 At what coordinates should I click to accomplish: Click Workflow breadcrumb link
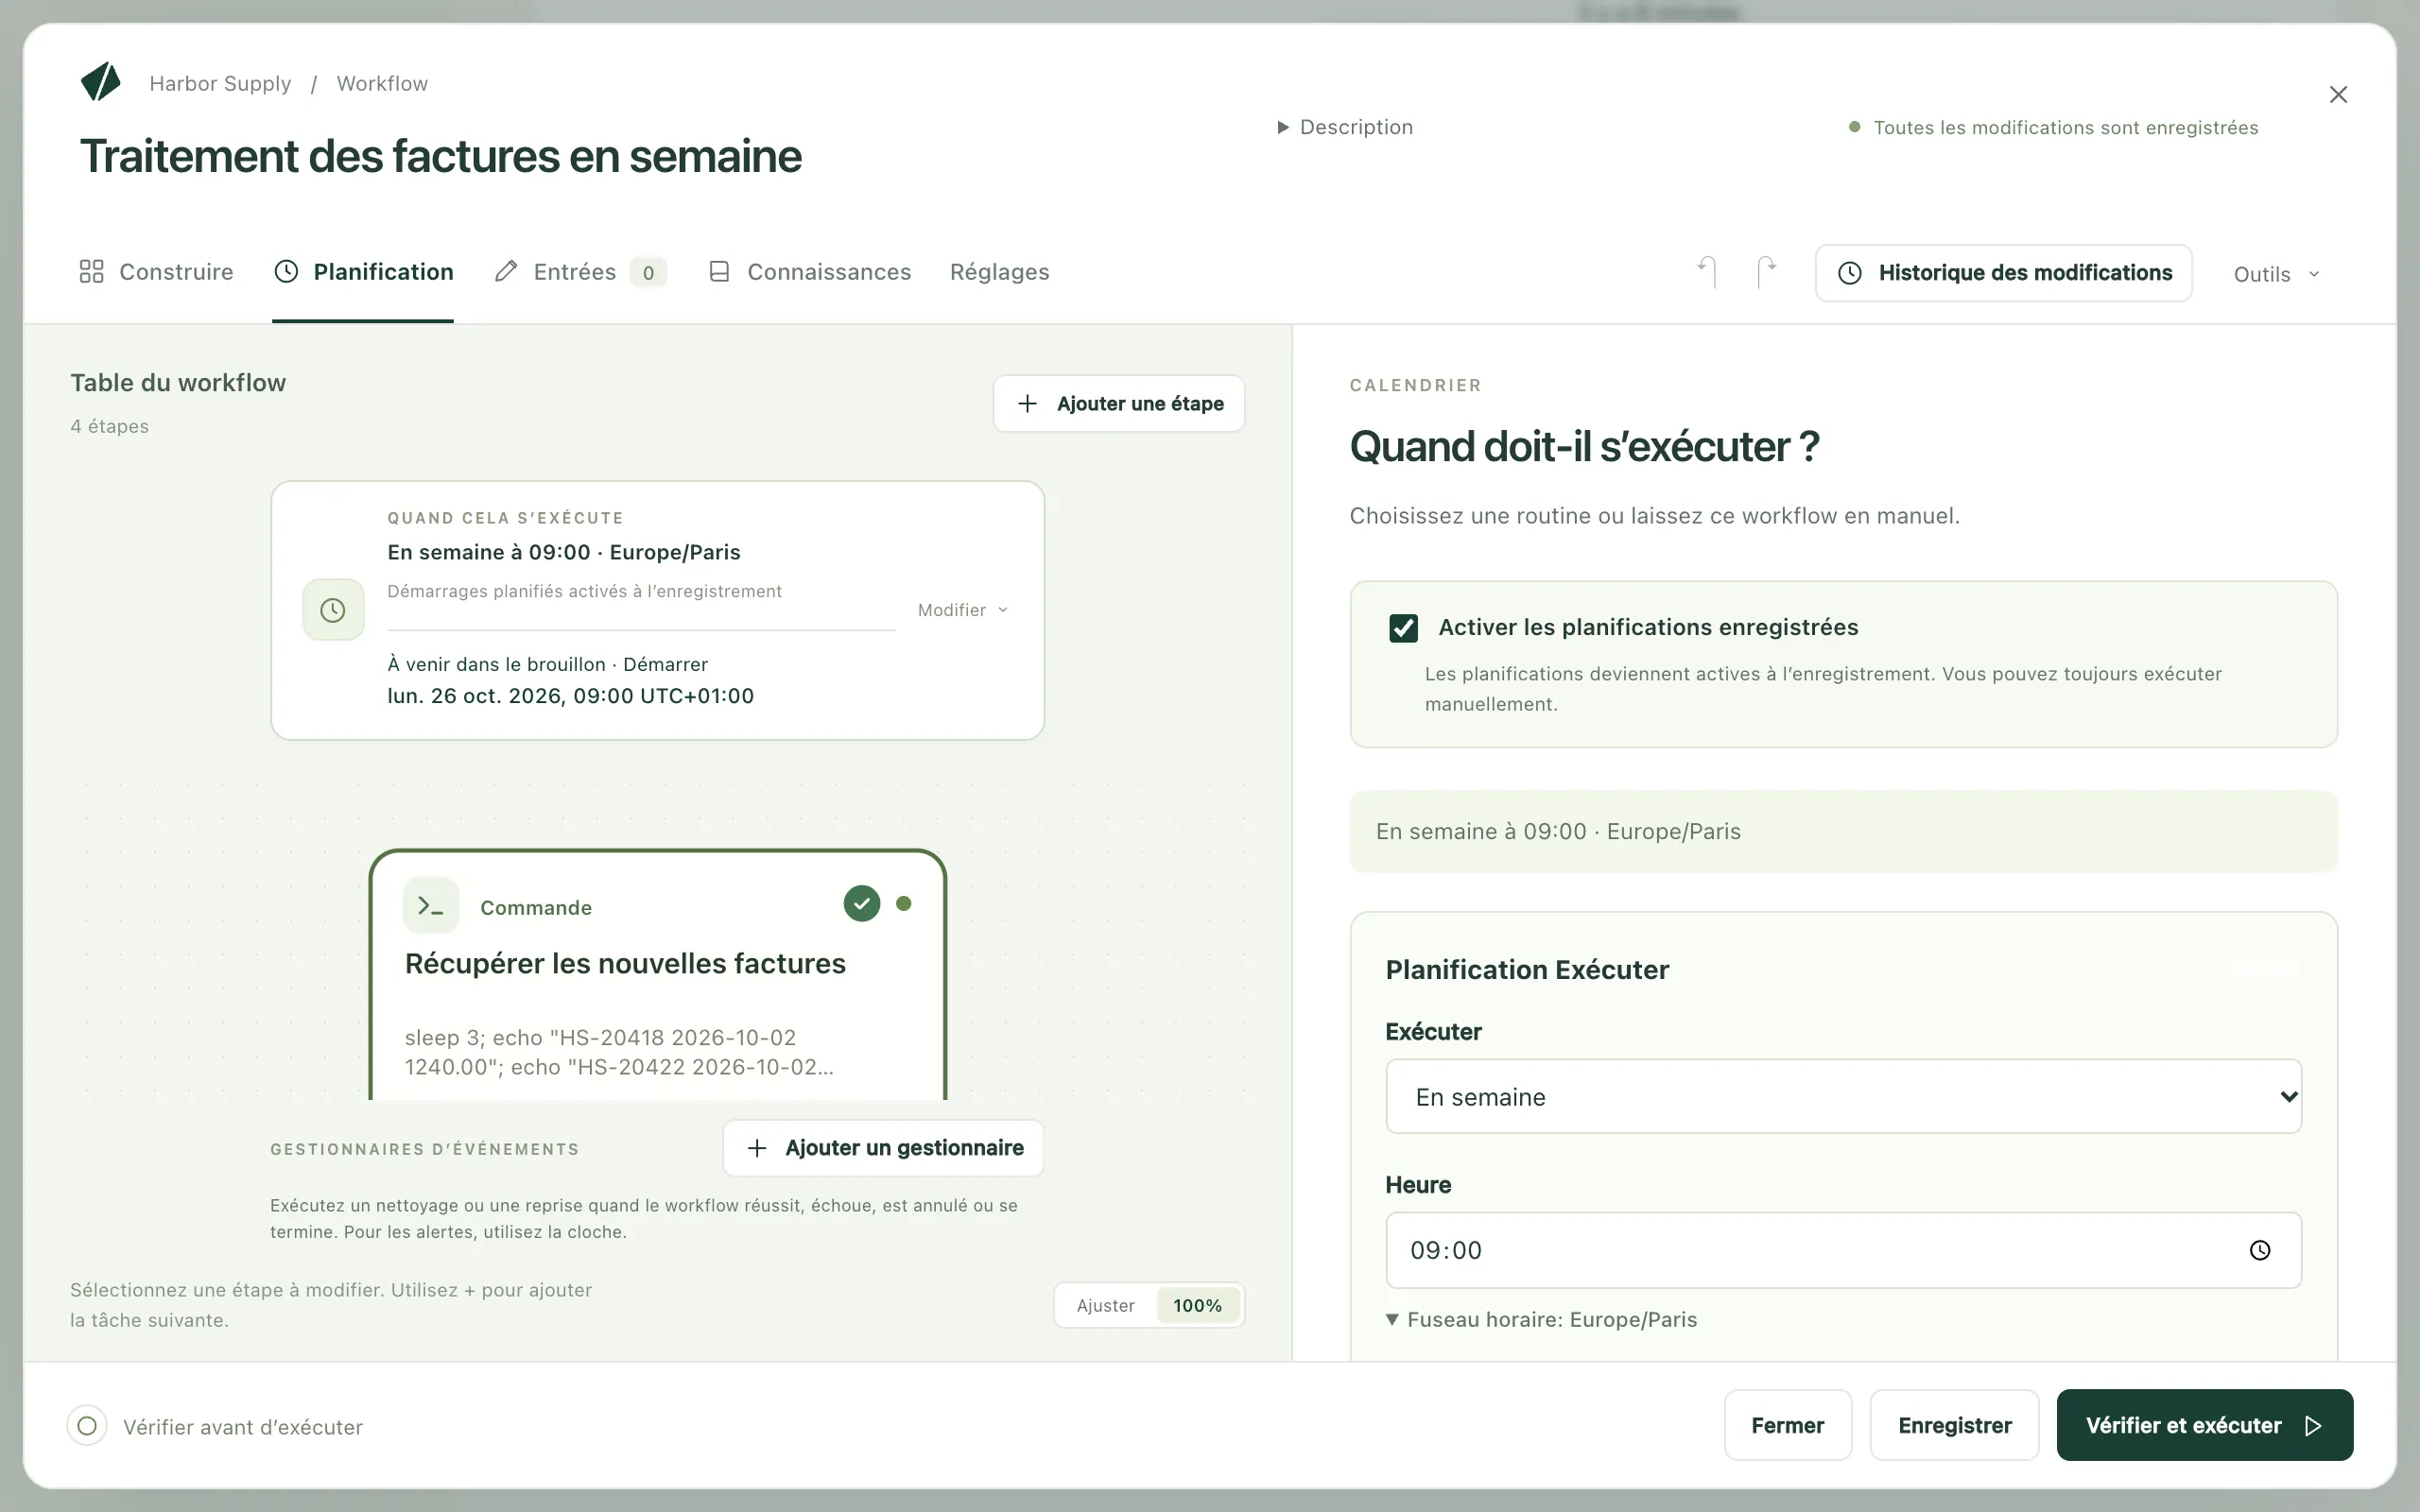[382, 84]
